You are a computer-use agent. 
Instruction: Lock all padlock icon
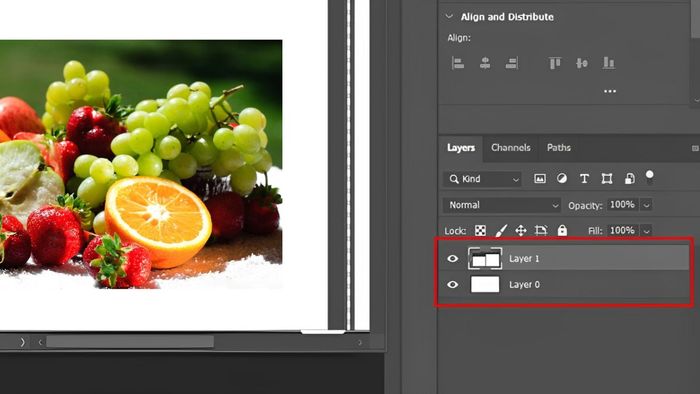pos(562,230)
